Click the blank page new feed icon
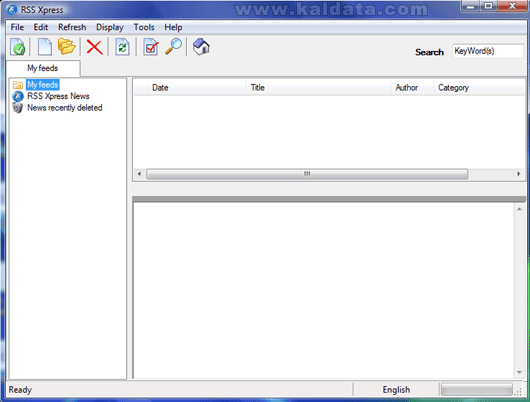This screenshot has width=530, height=402. (x=44, y=47)
